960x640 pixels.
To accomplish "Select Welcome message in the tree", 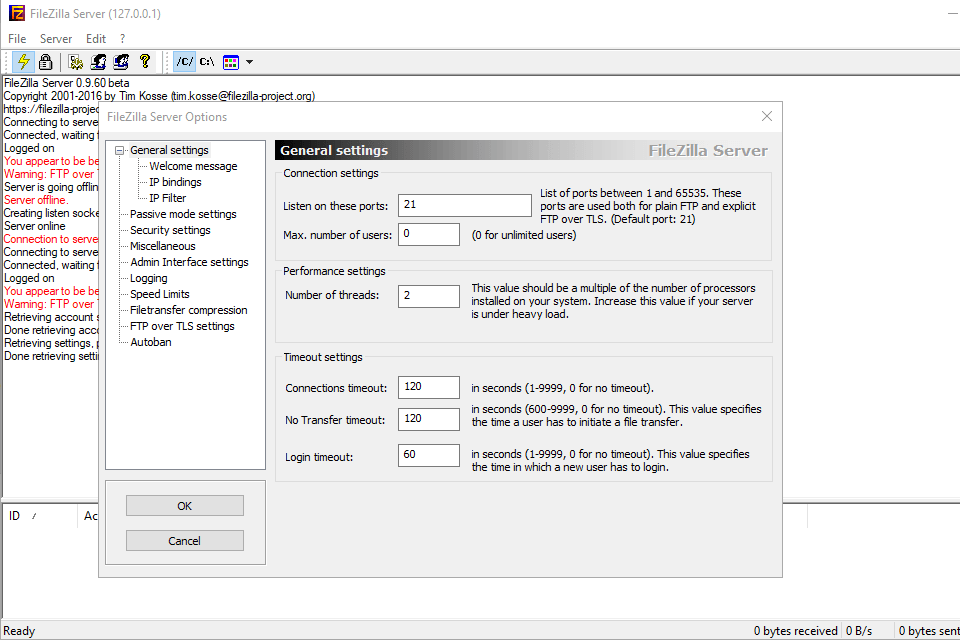I will pos(193,166).
